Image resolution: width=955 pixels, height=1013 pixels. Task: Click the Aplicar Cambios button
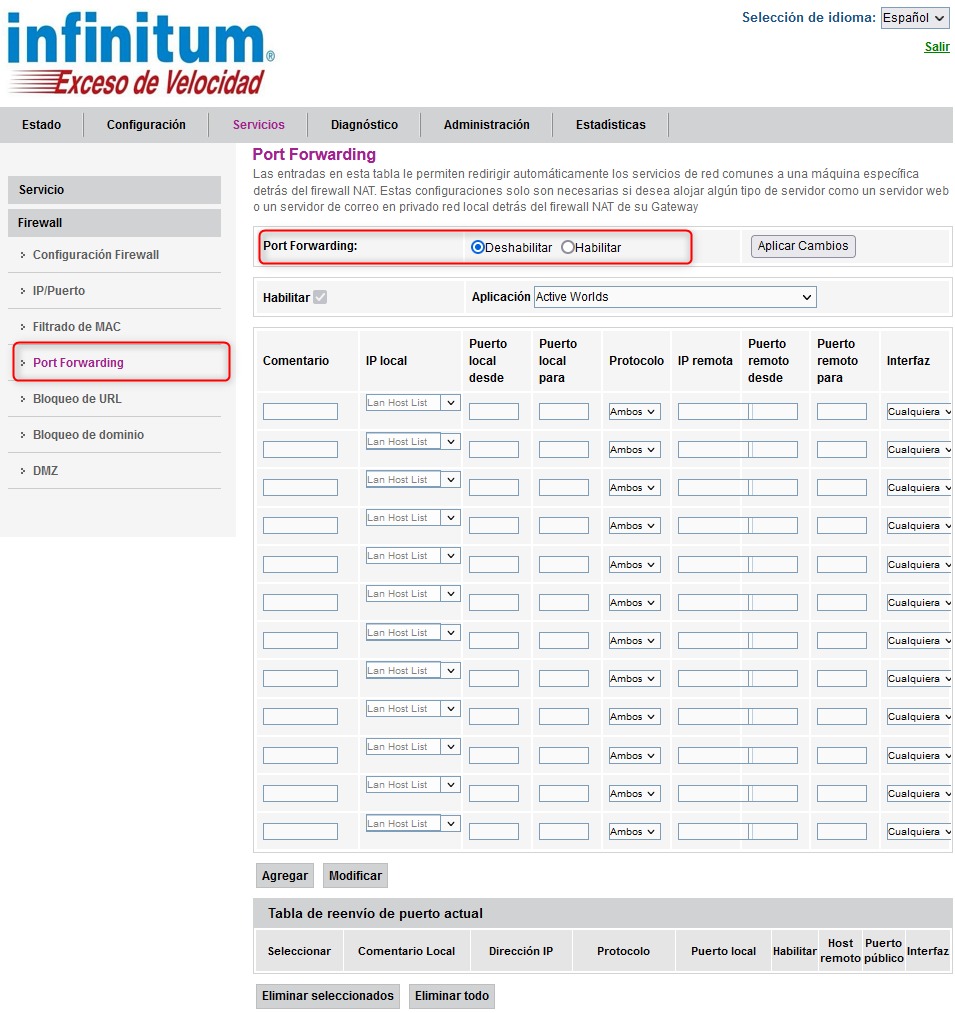click(x=802, y=246)
